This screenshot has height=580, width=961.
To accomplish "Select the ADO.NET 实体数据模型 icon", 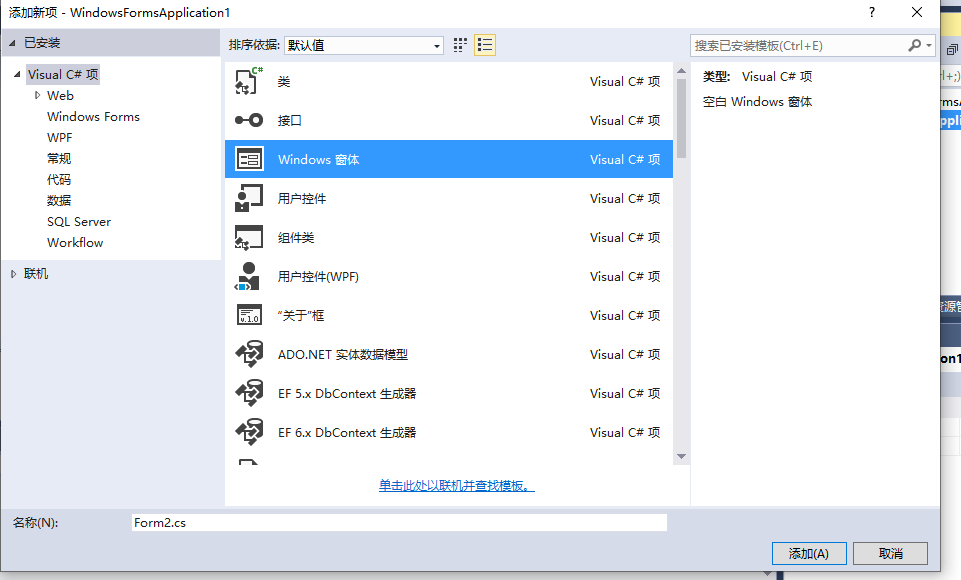I will pyautogui.click(x=249, y=354).
